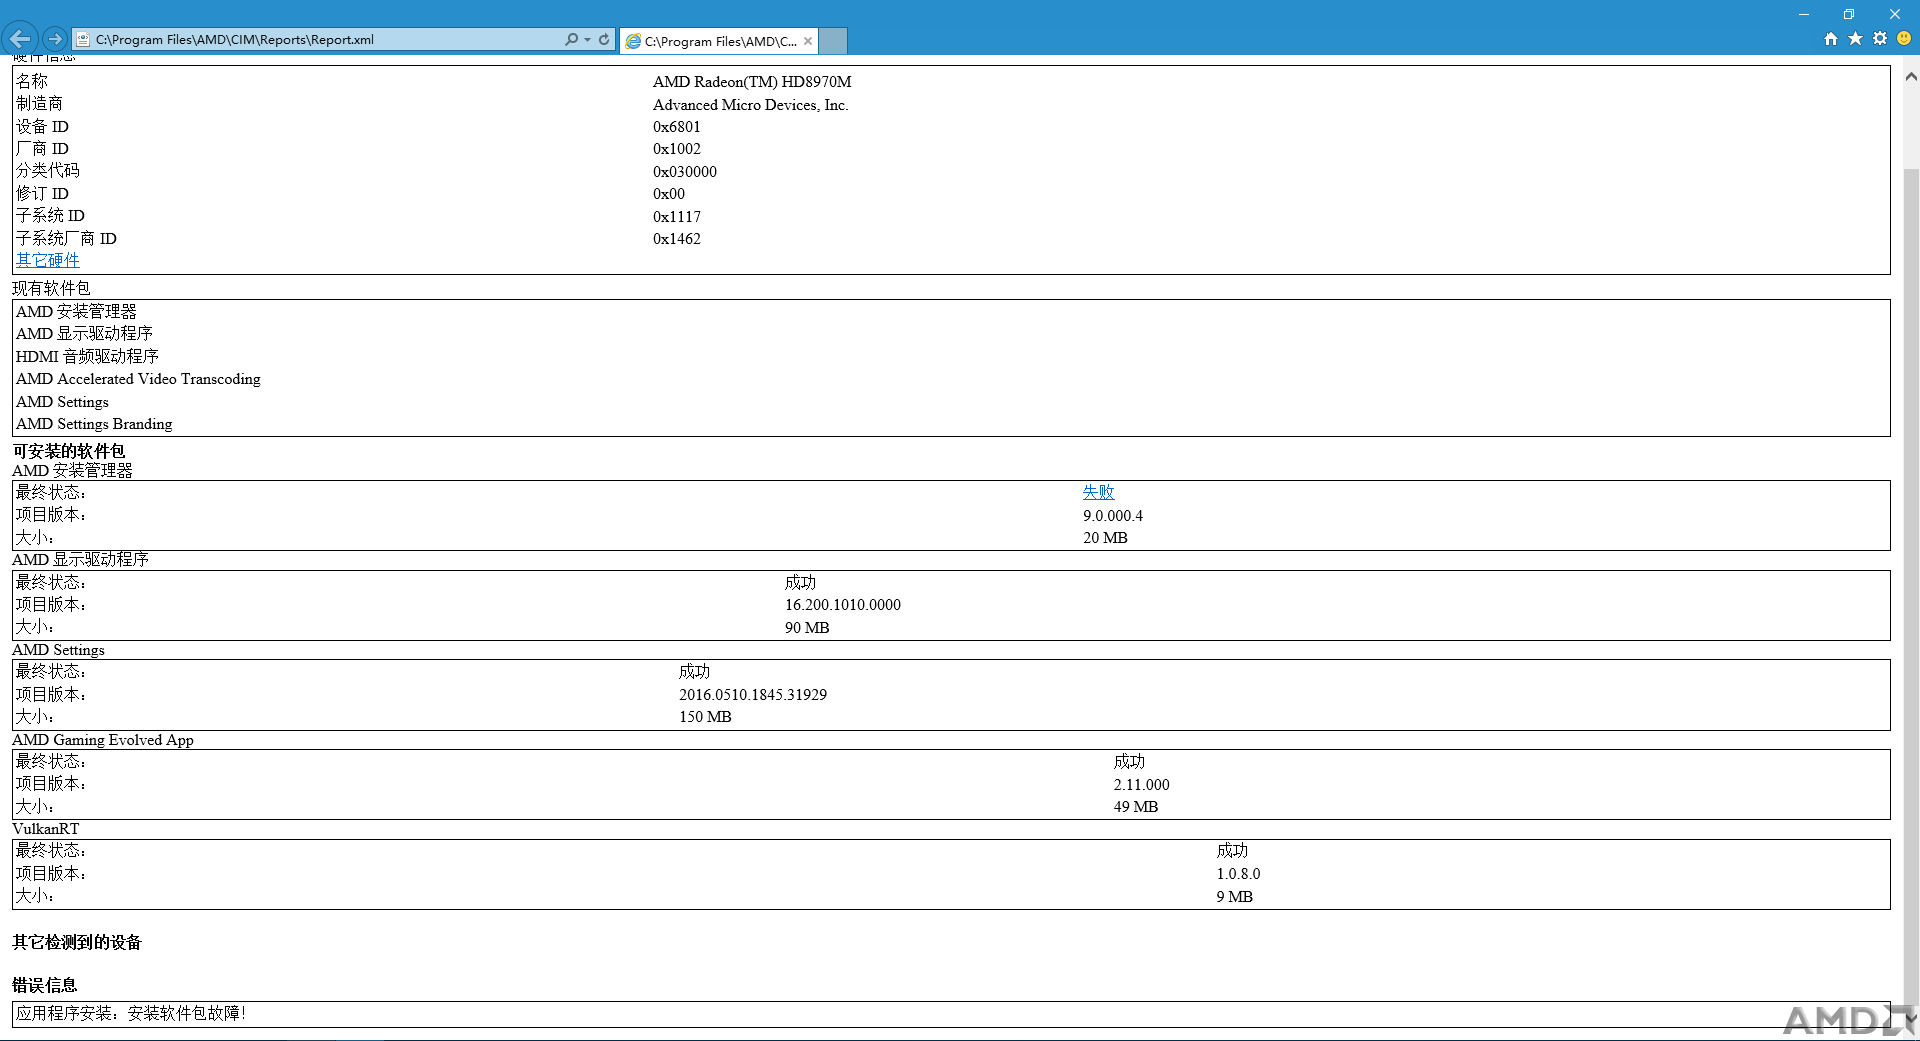Close the Report.xml browser tab
The image size is (1920, 1041).
(x=808, y=41)
